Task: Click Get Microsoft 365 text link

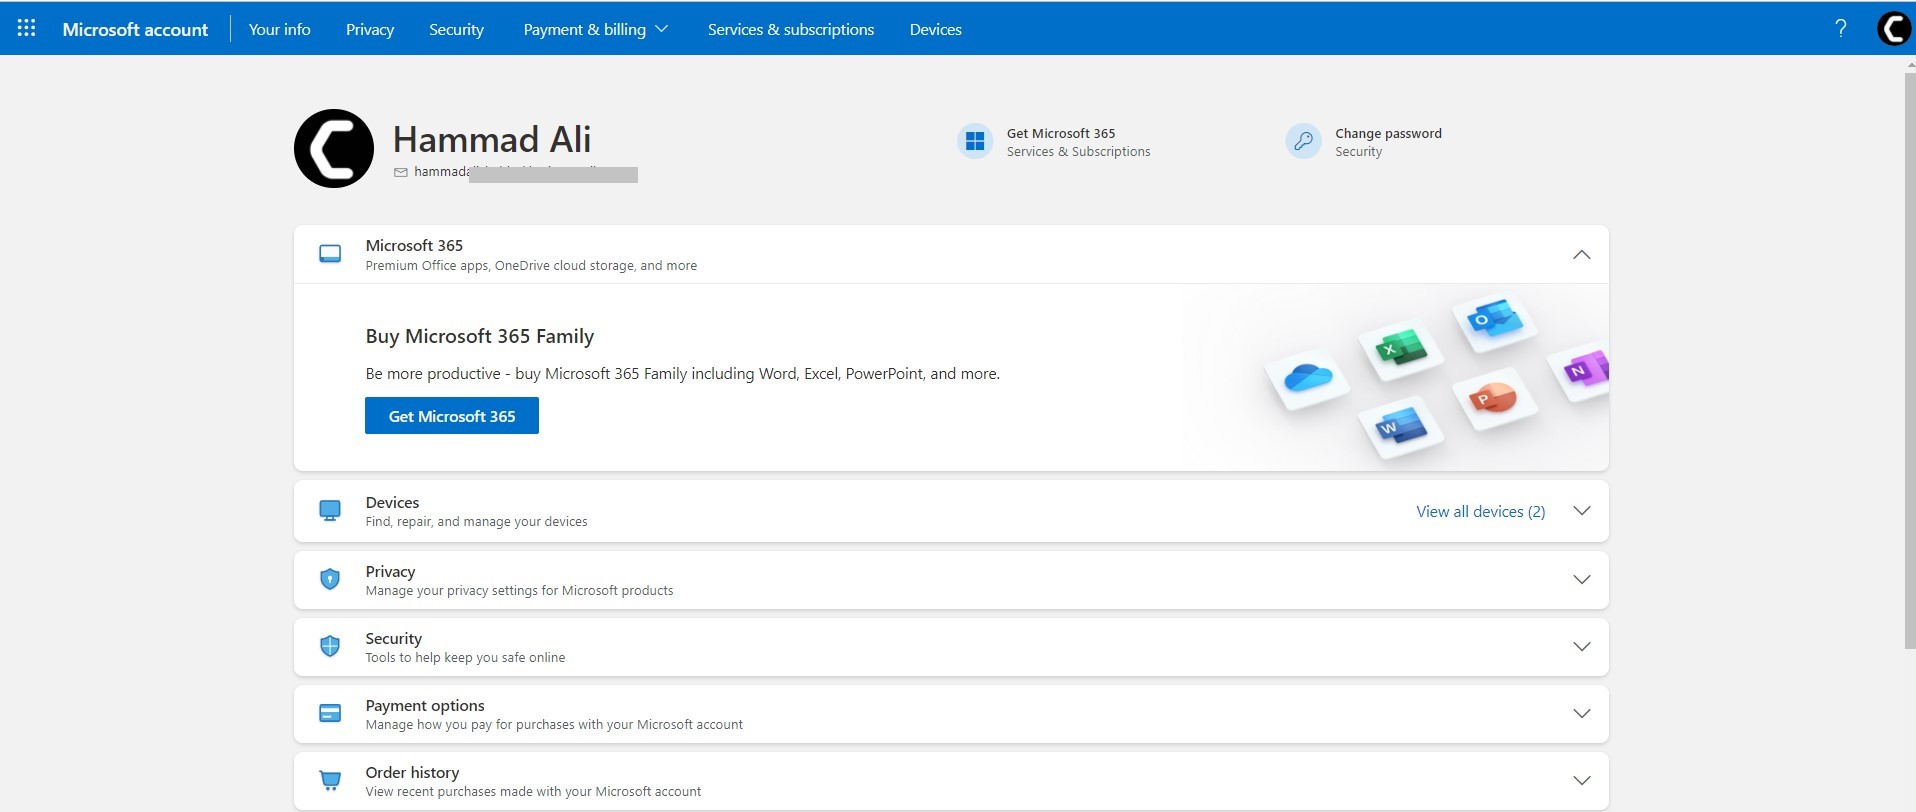Action: pyautogui.click(x=1061, y=133)
